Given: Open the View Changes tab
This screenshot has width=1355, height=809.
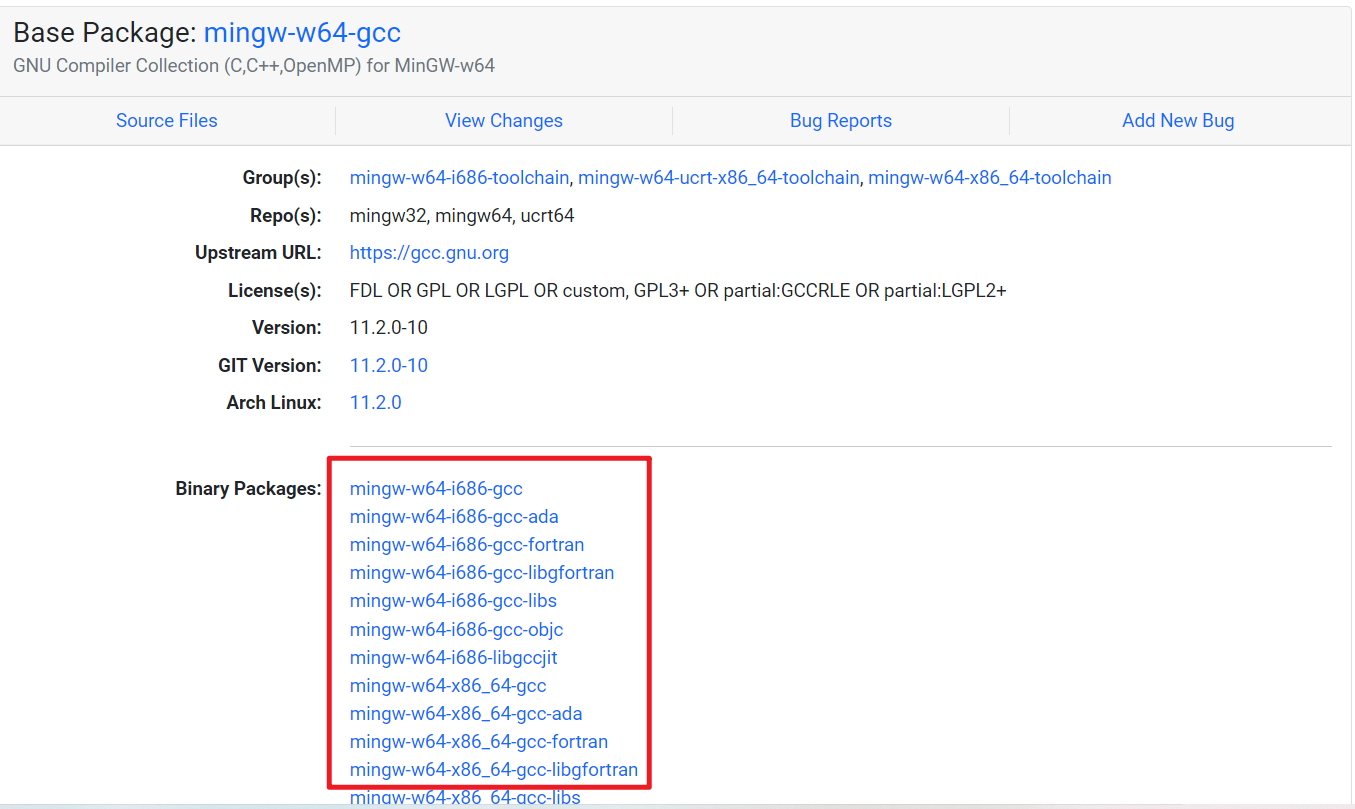Looking at the screenshot, I should (x=504, y=121).
